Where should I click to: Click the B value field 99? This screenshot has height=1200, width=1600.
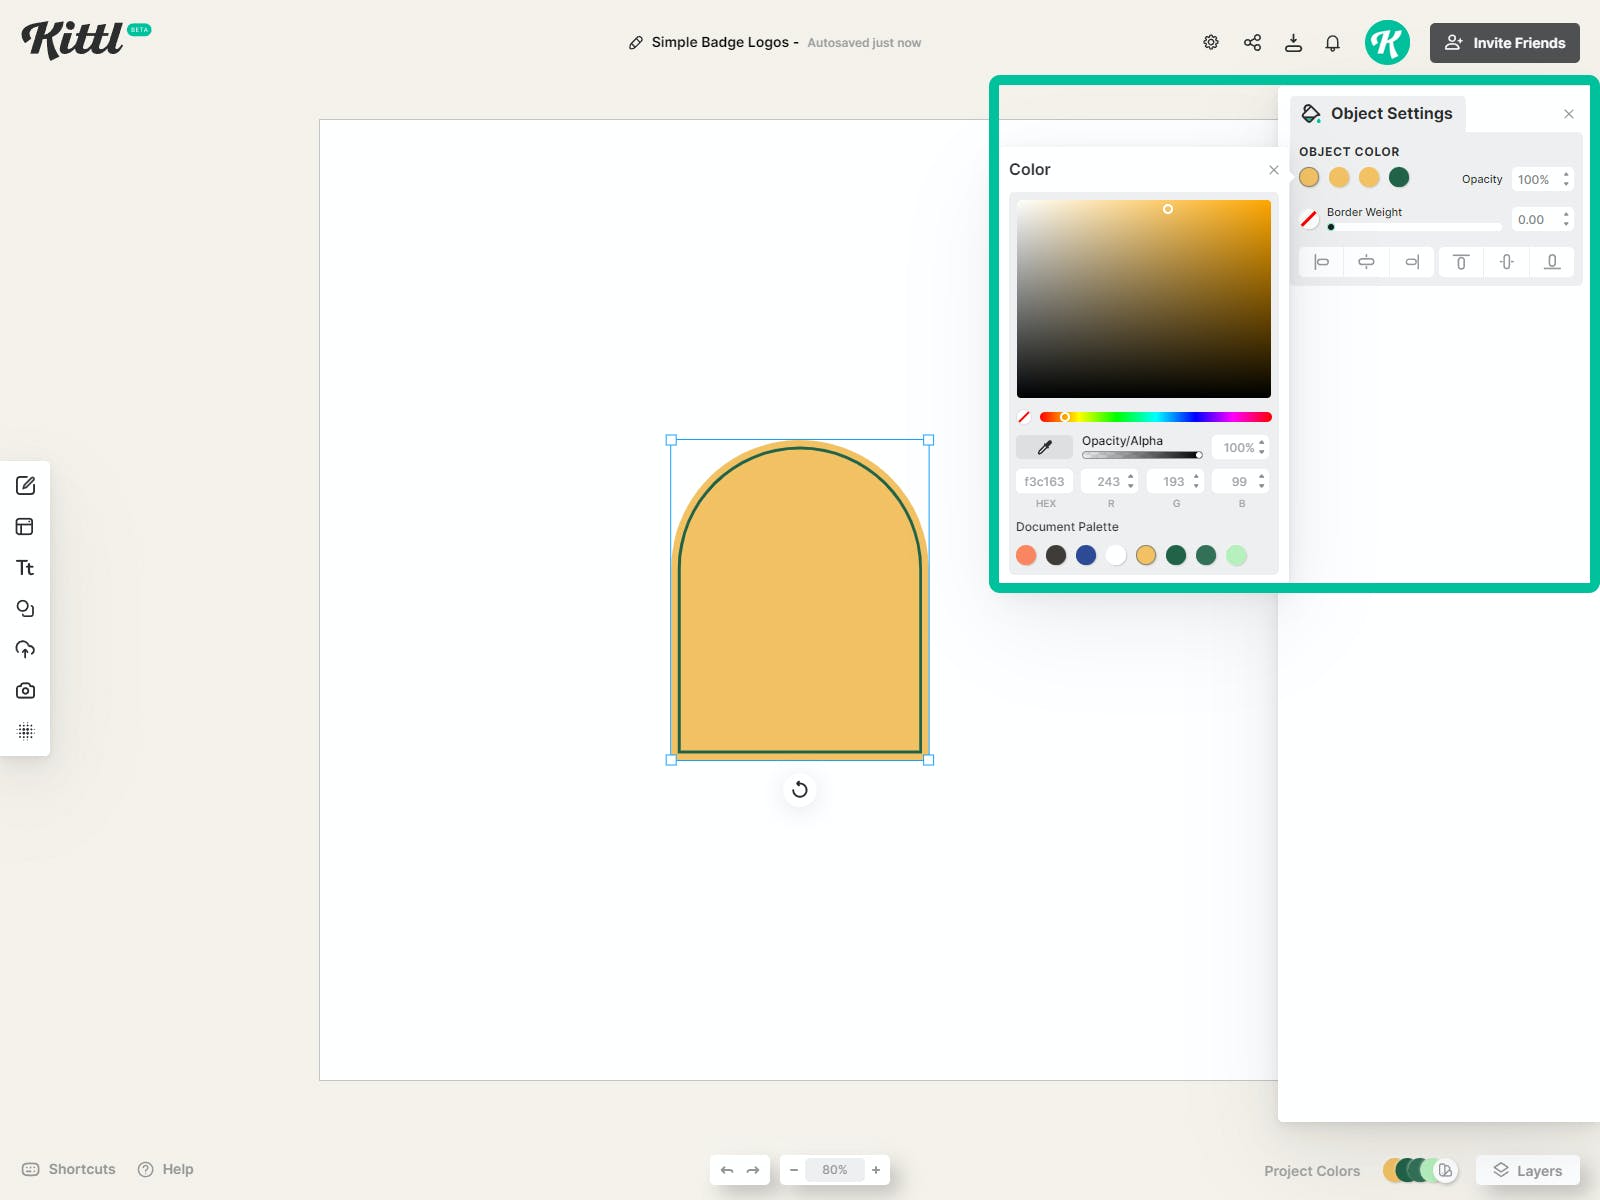pyautogui.click(x=1240, y=481)
